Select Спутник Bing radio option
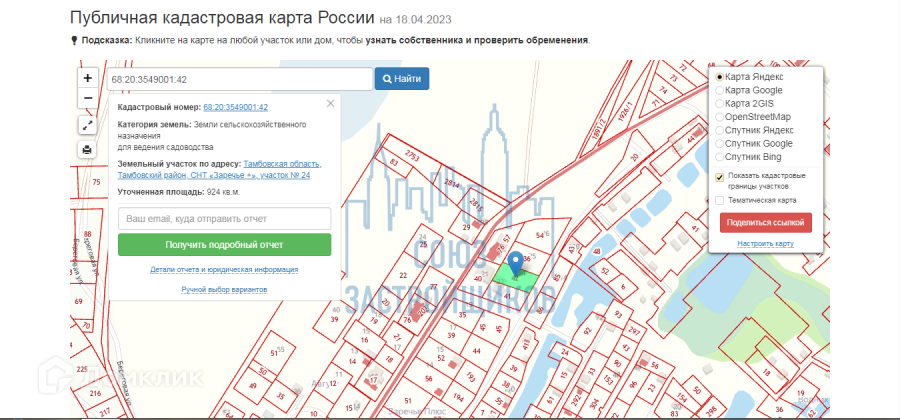Viewport: 900px width, 420px height. (719, 157)
